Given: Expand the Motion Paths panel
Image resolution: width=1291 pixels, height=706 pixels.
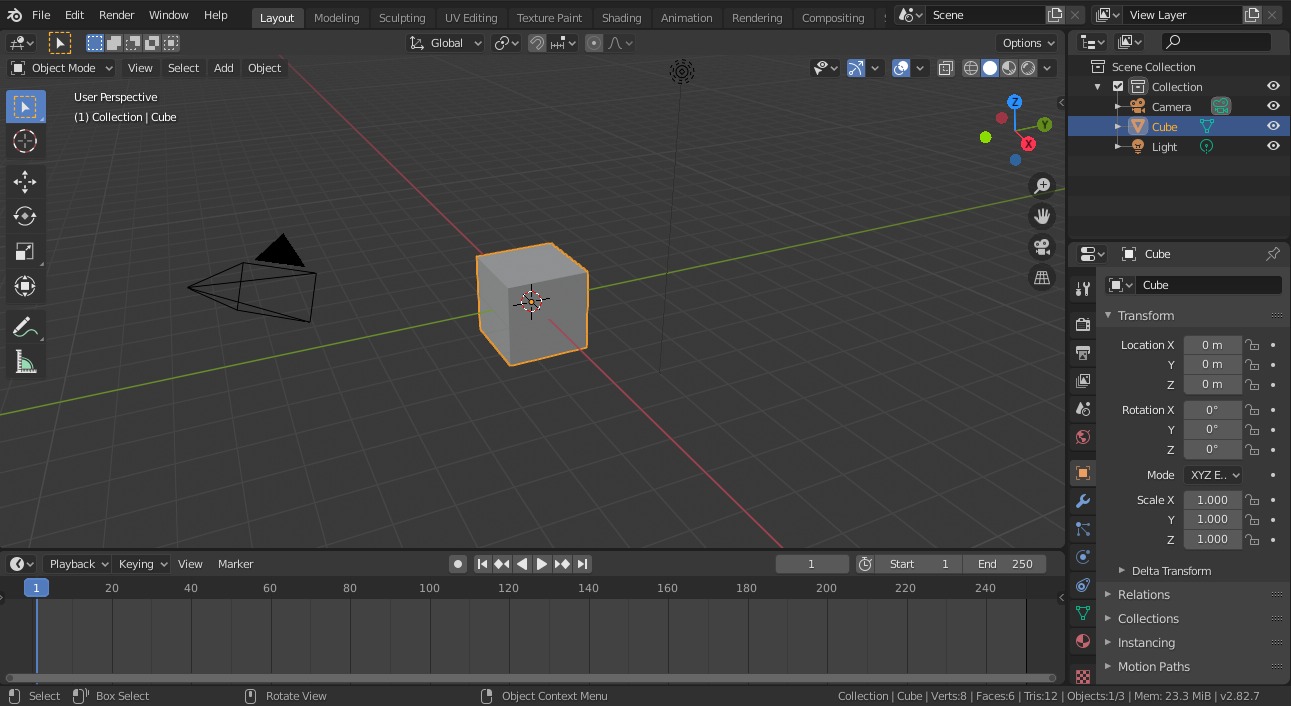Looking at the screenshot, I should pyautogui.click(x=1152, y=667).
